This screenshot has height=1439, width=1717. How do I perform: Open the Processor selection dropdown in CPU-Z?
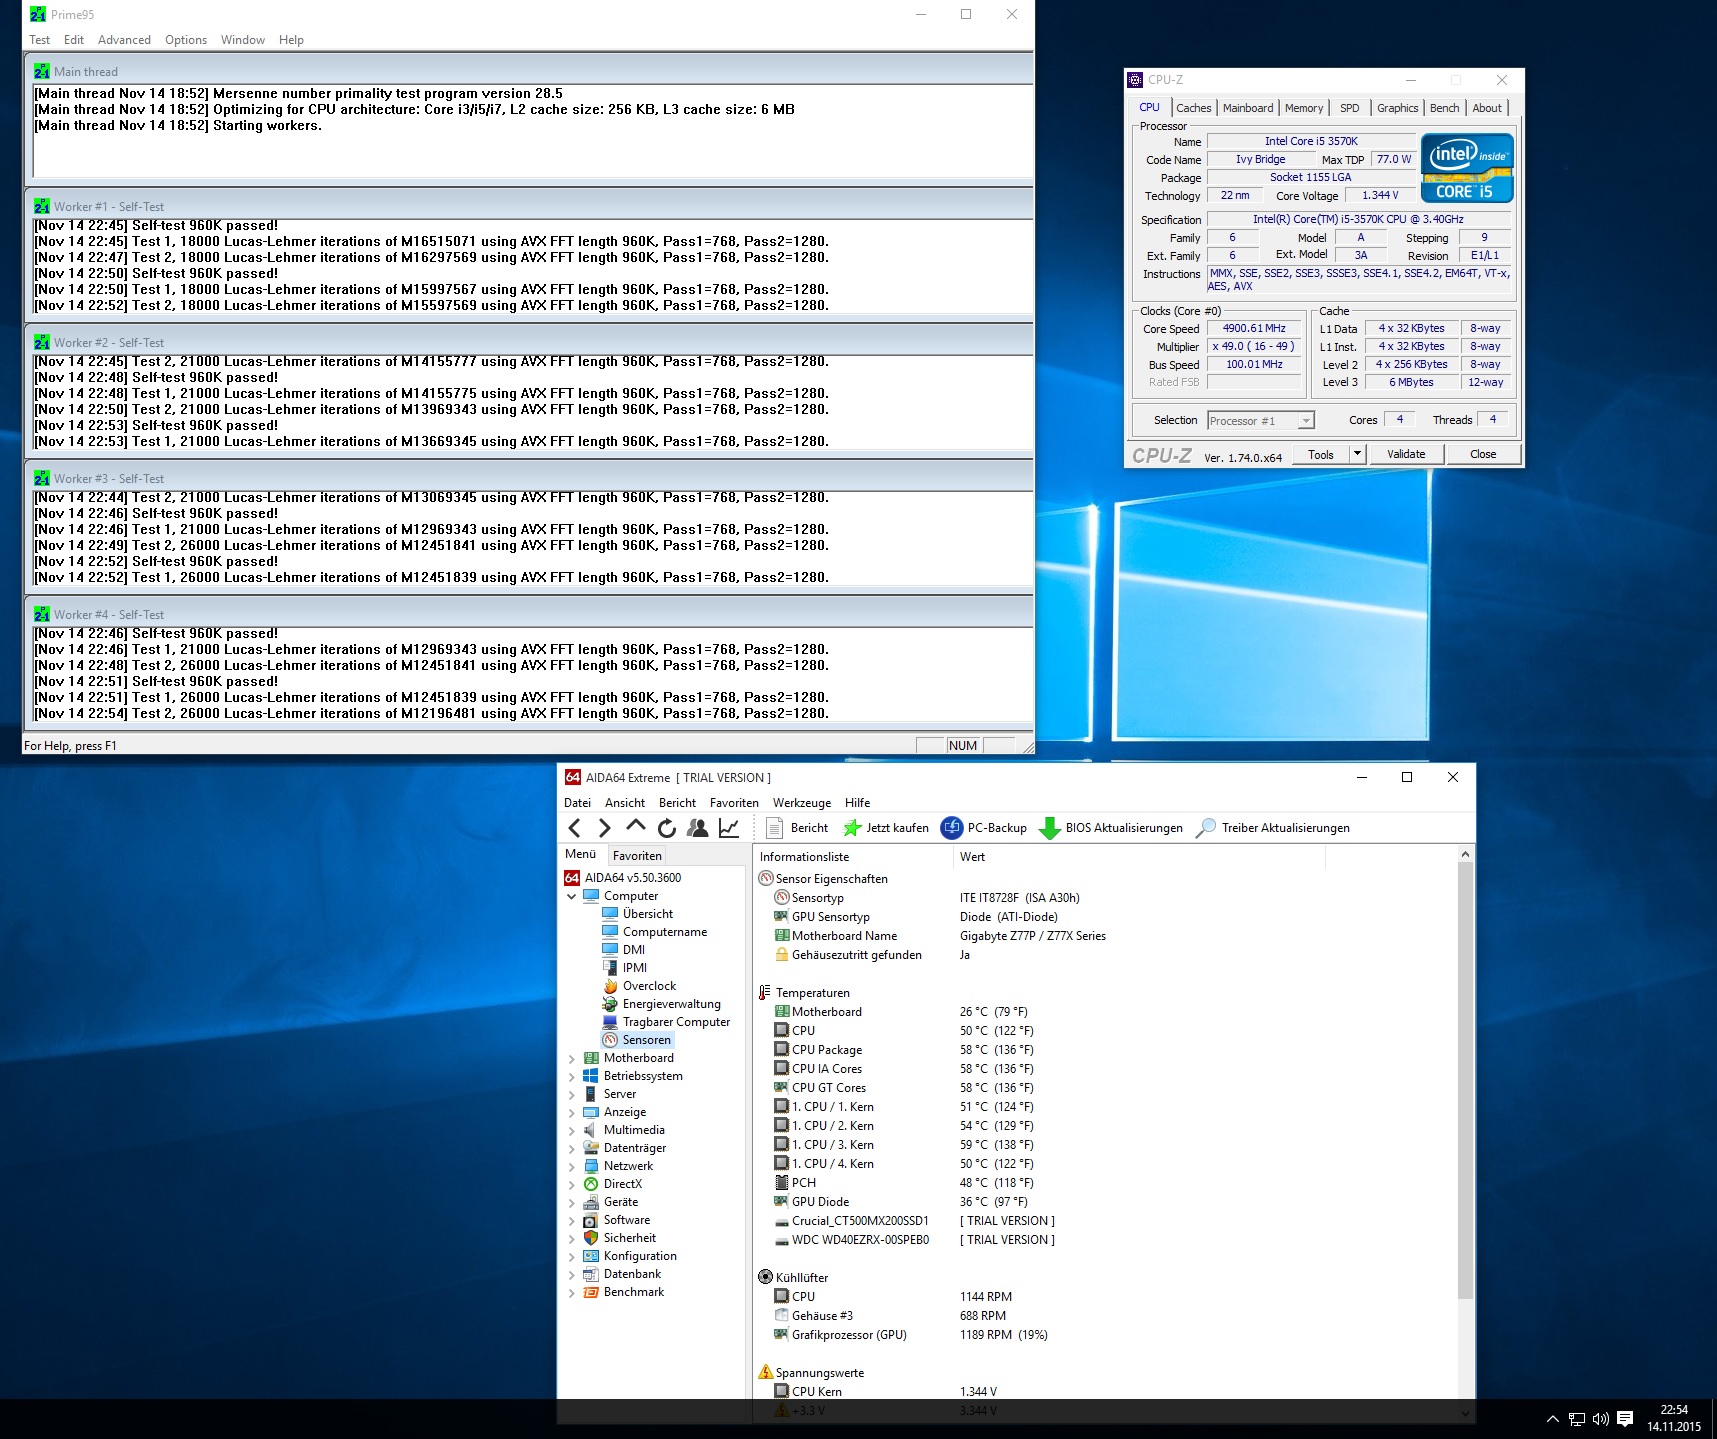pyautogui.click(x=1261, y=421)
